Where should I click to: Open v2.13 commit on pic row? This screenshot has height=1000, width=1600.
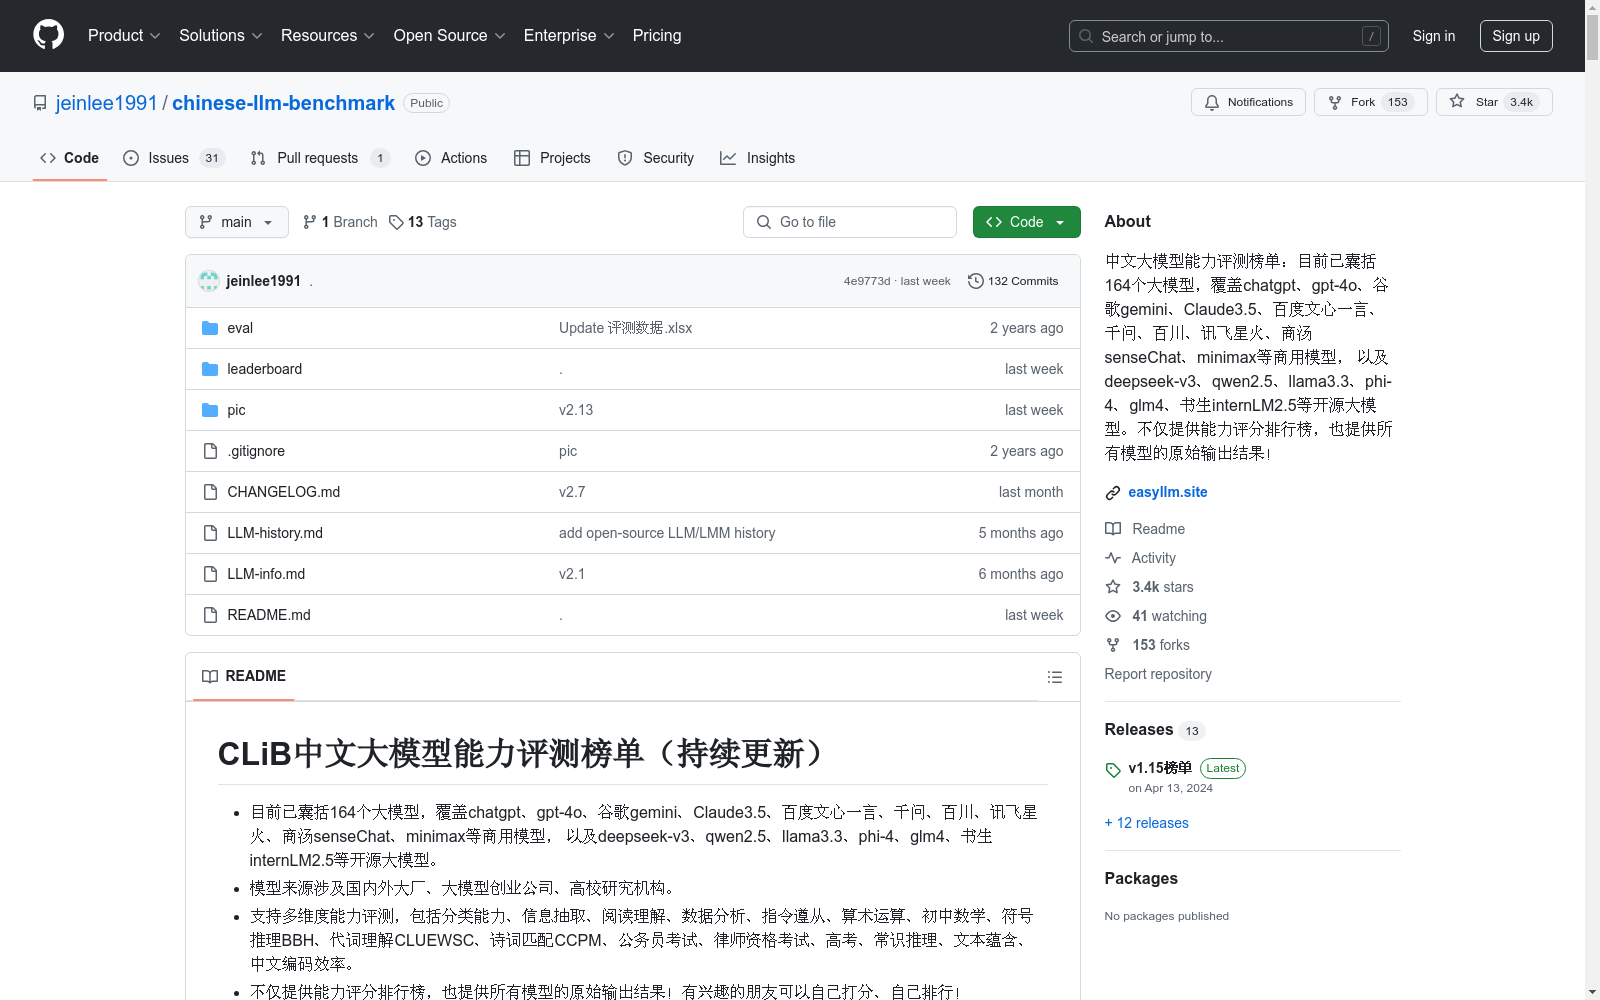(576, 410)
